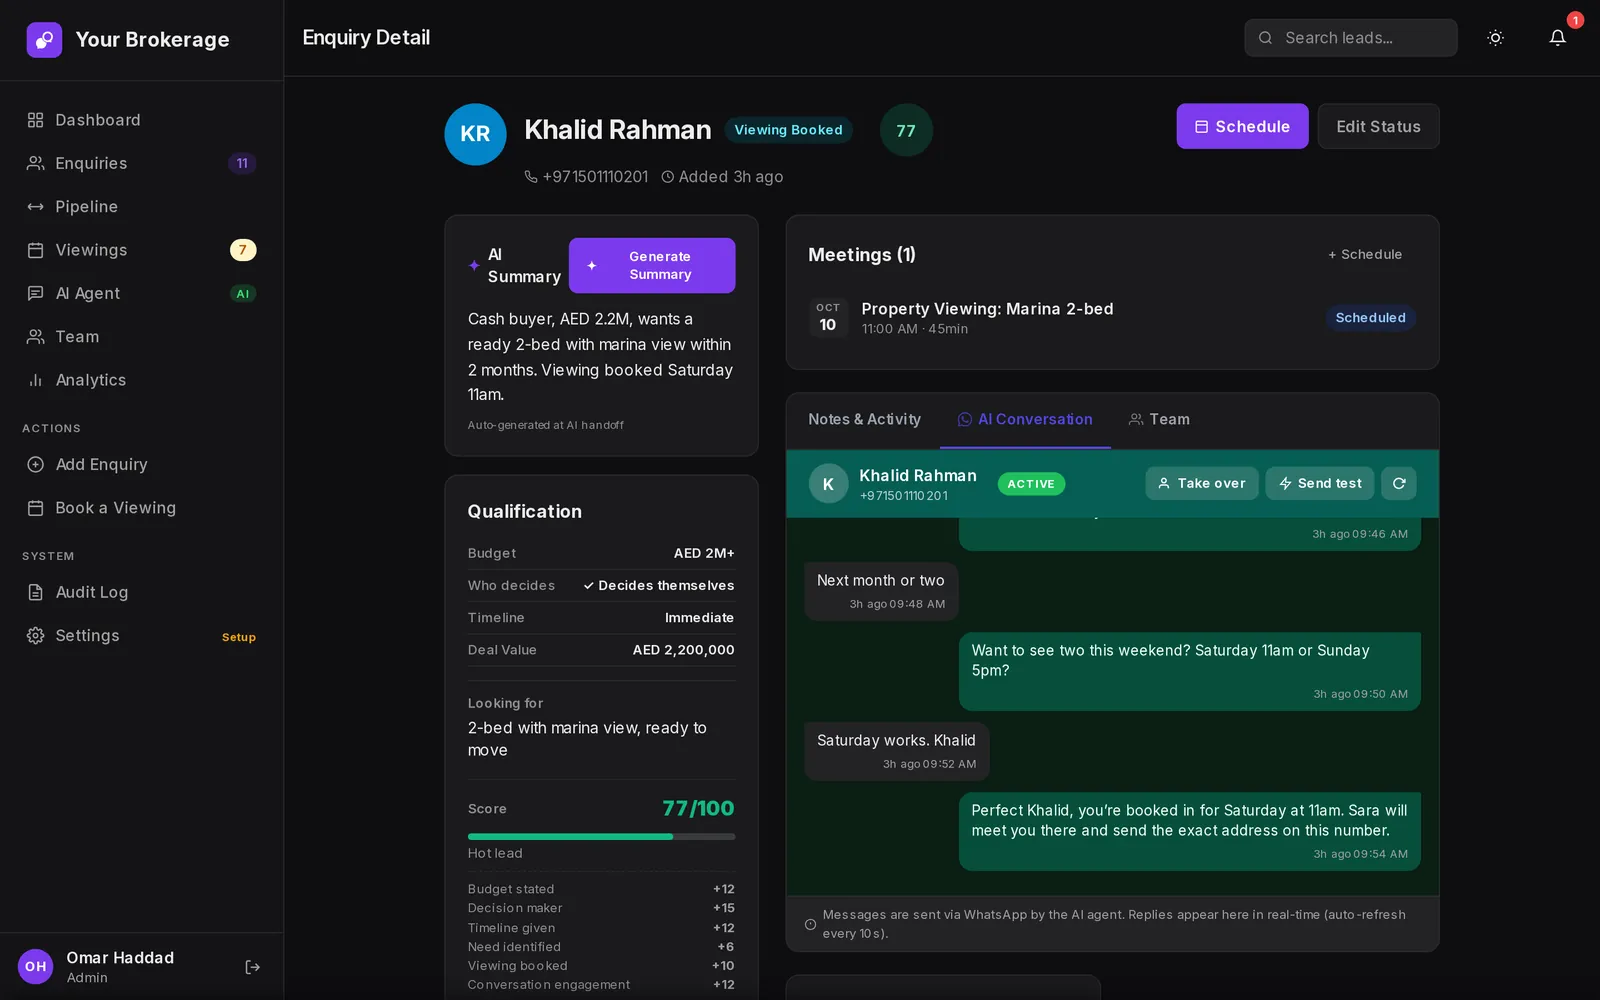Click the "Next month or two" message

(881, 591)
